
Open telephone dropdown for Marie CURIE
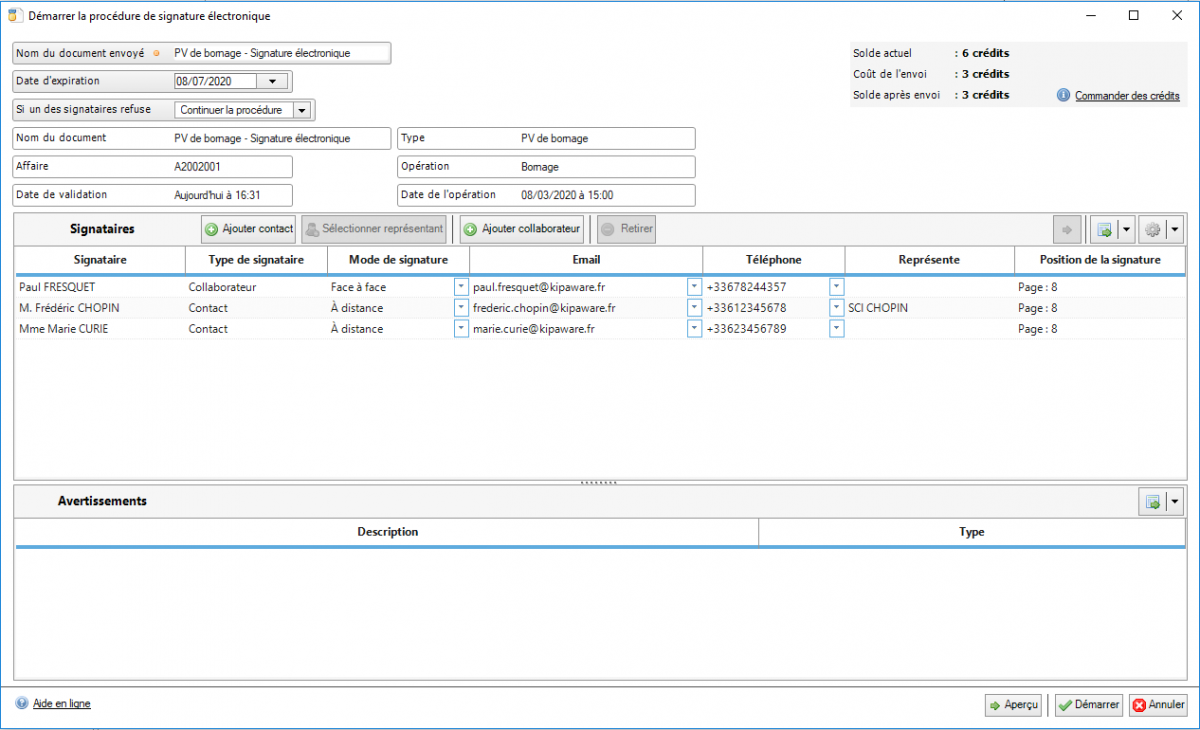point(837,329)
